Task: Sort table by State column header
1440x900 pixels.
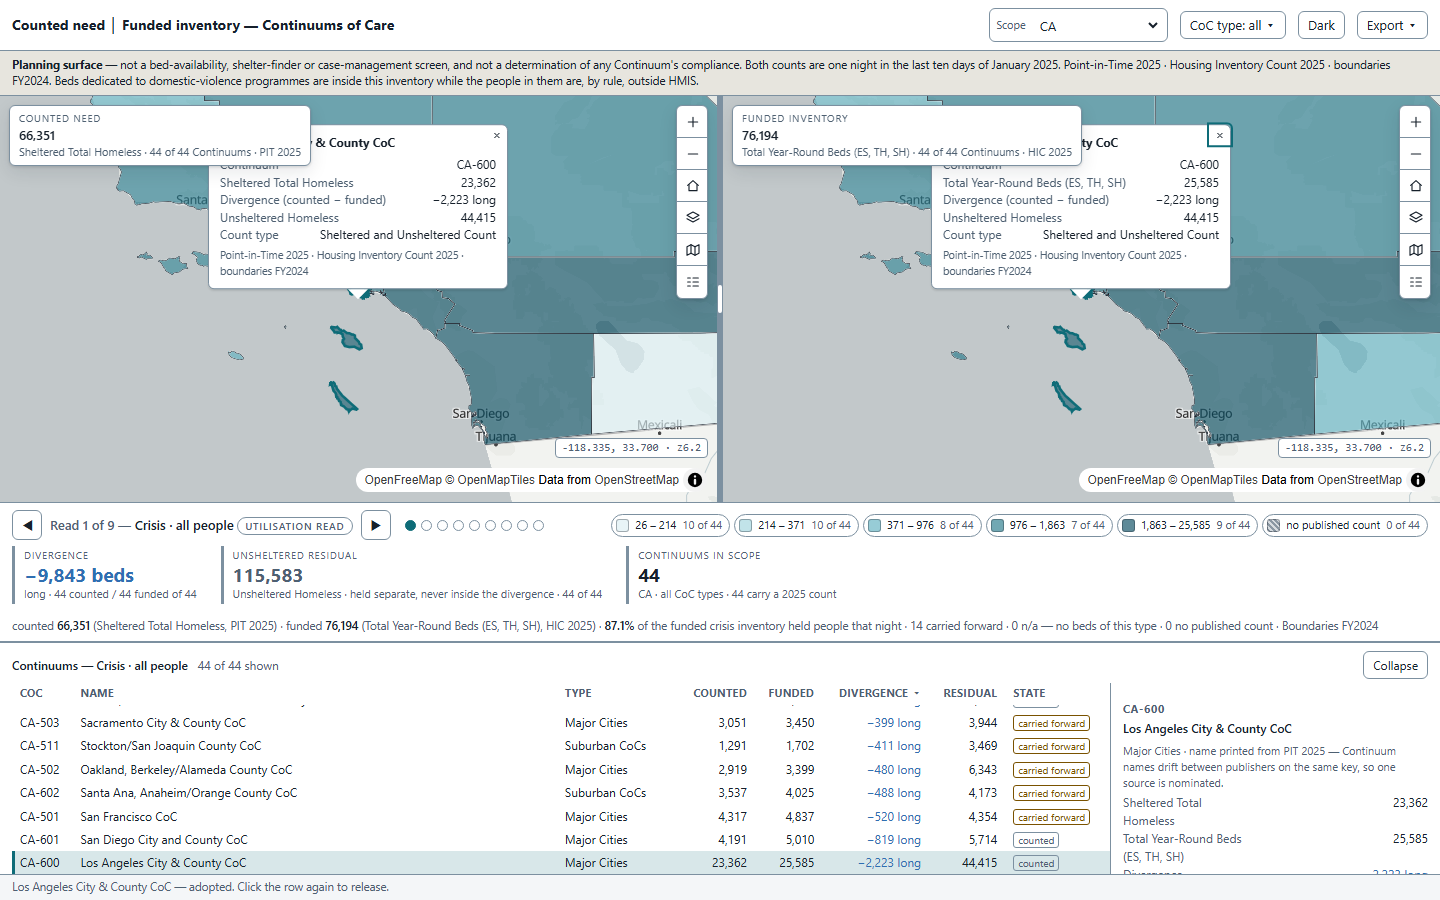Action: click(x=1029, y=693)
